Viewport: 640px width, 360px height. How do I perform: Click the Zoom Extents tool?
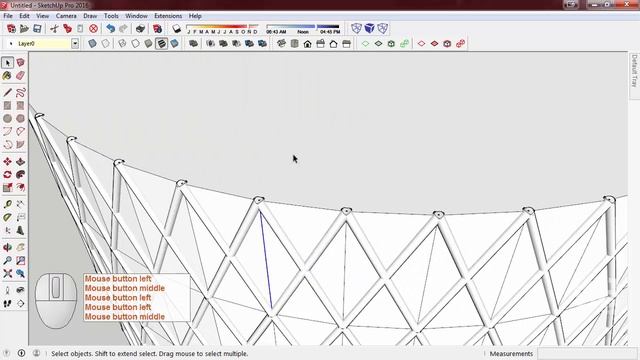(7, 273)
